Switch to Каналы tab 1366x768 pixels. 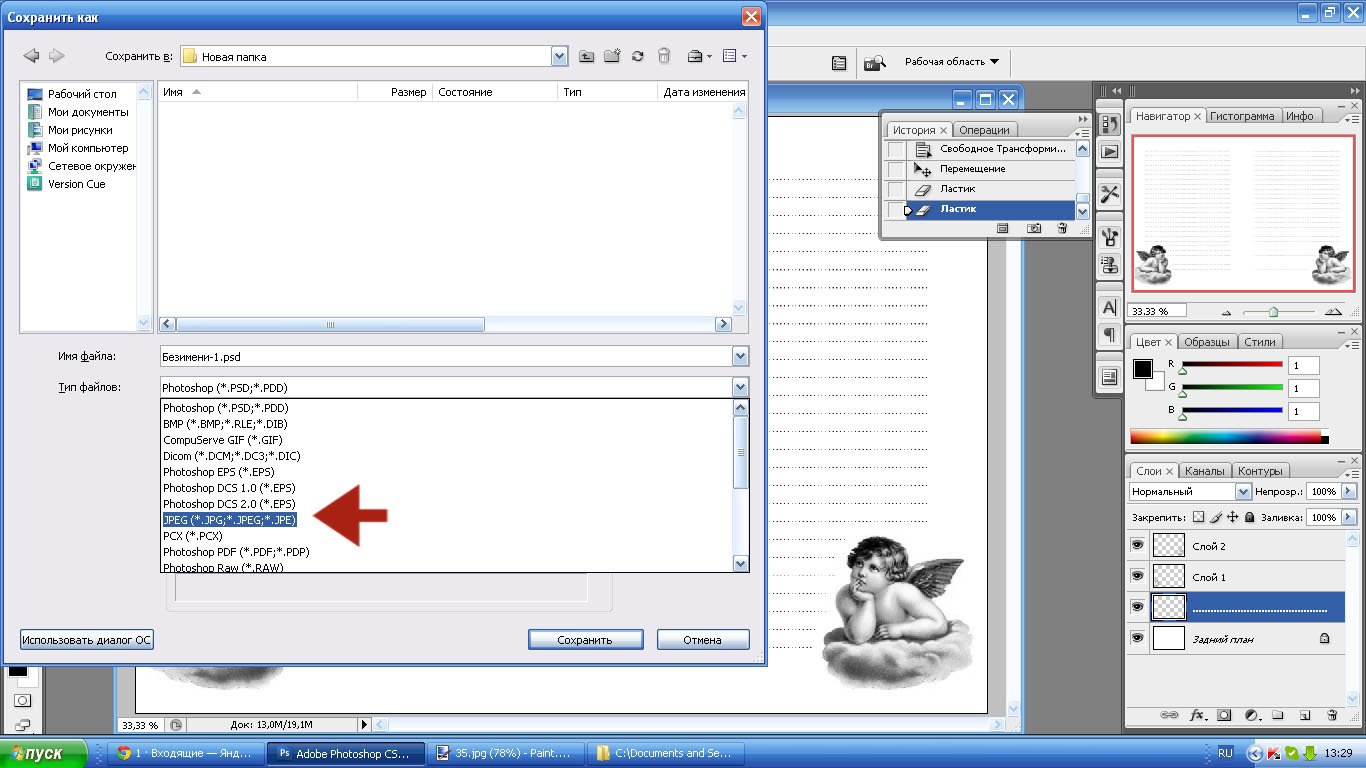1204,471
